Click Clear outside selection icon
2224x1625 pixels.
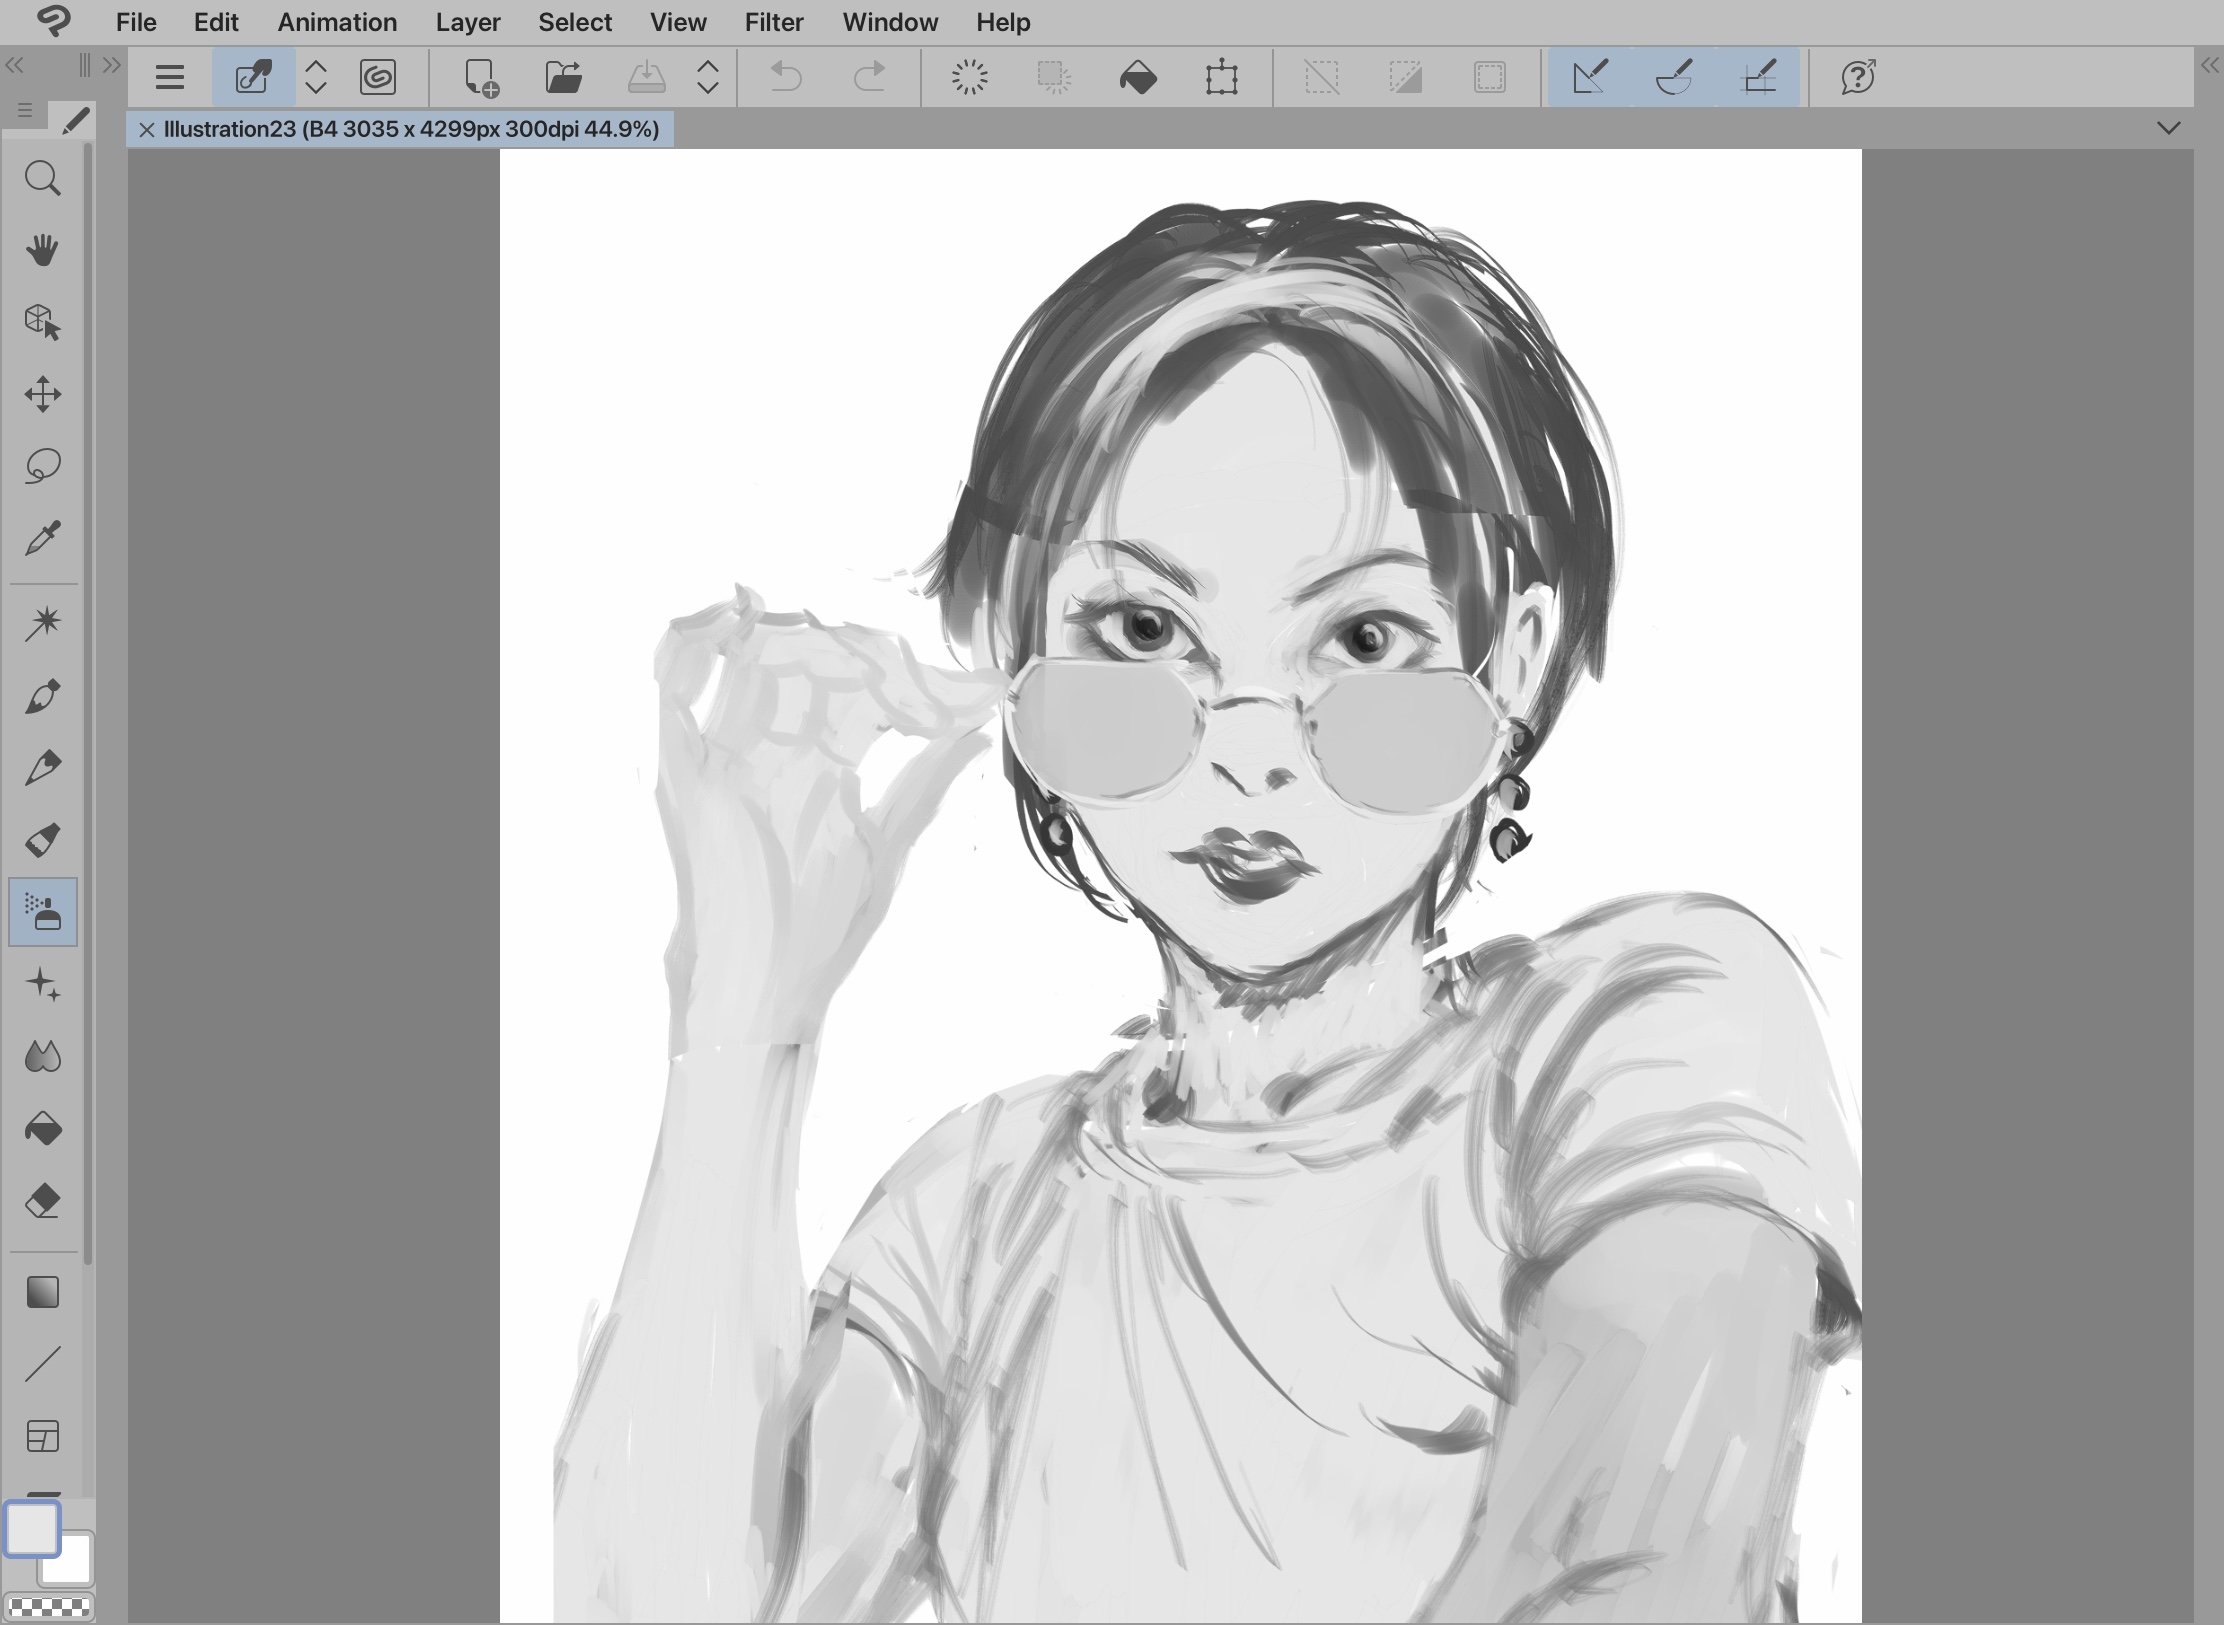click(x=1054, y=77)
